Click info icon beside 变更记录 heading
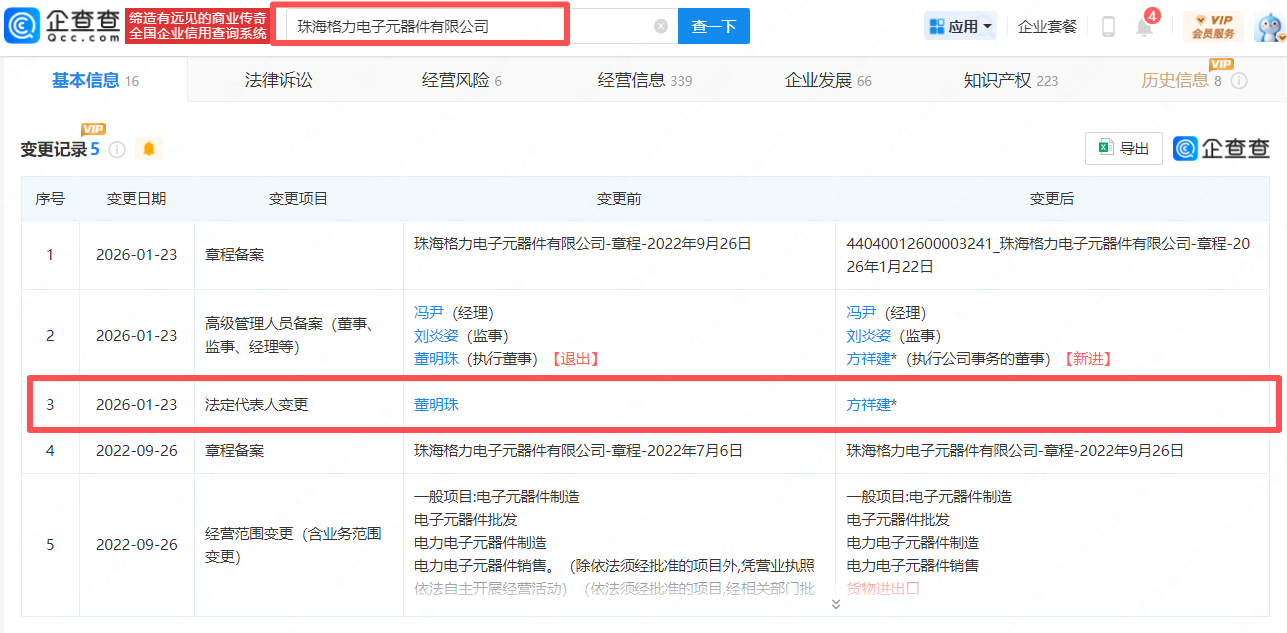Image resolution: width=1287 pixels, height=633 pixels. point(117,150)
